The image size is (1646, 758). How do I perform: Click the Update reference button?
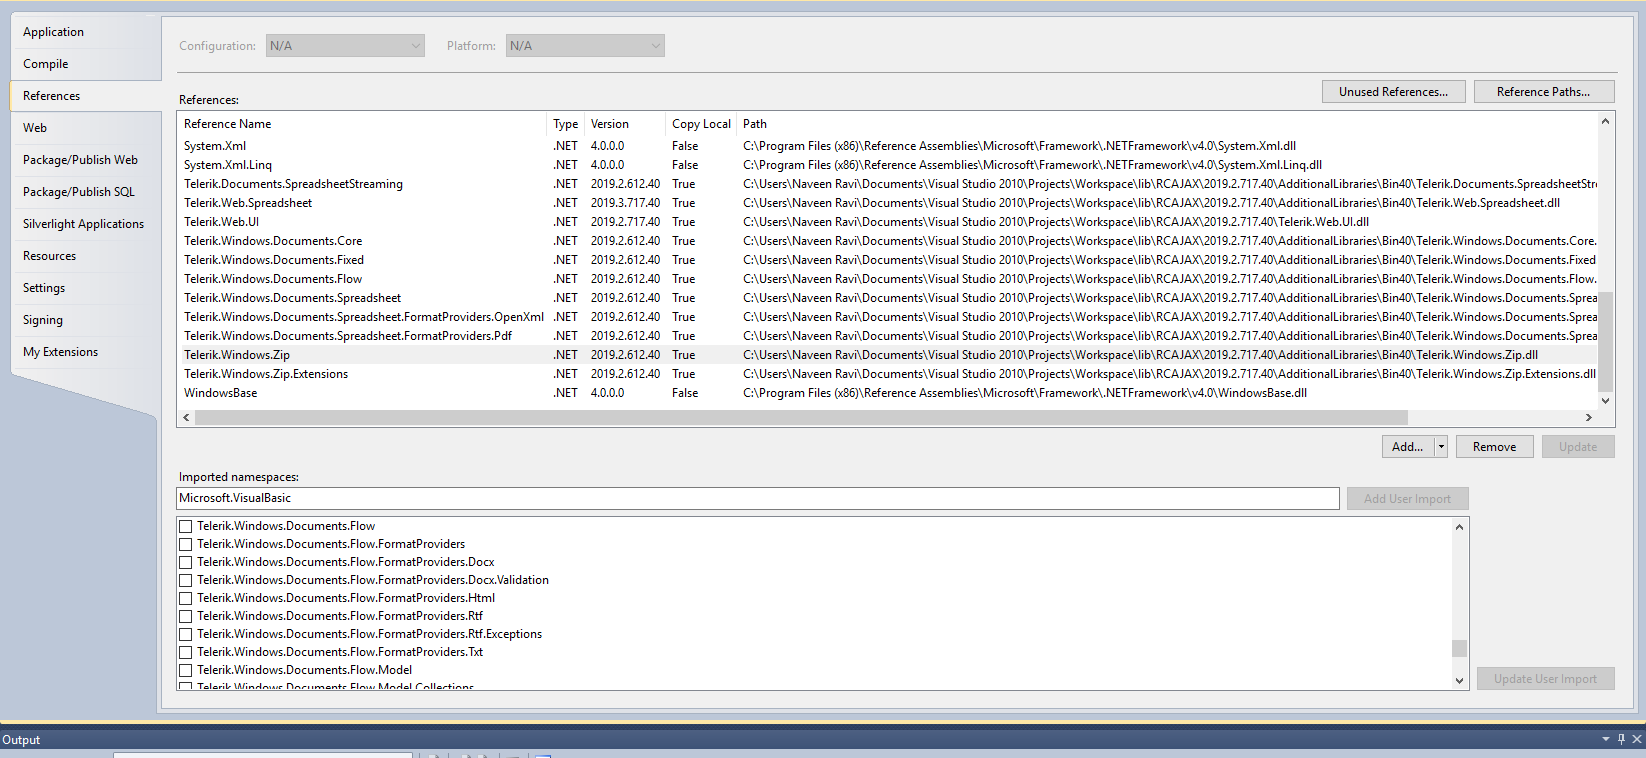(1578, 447)
